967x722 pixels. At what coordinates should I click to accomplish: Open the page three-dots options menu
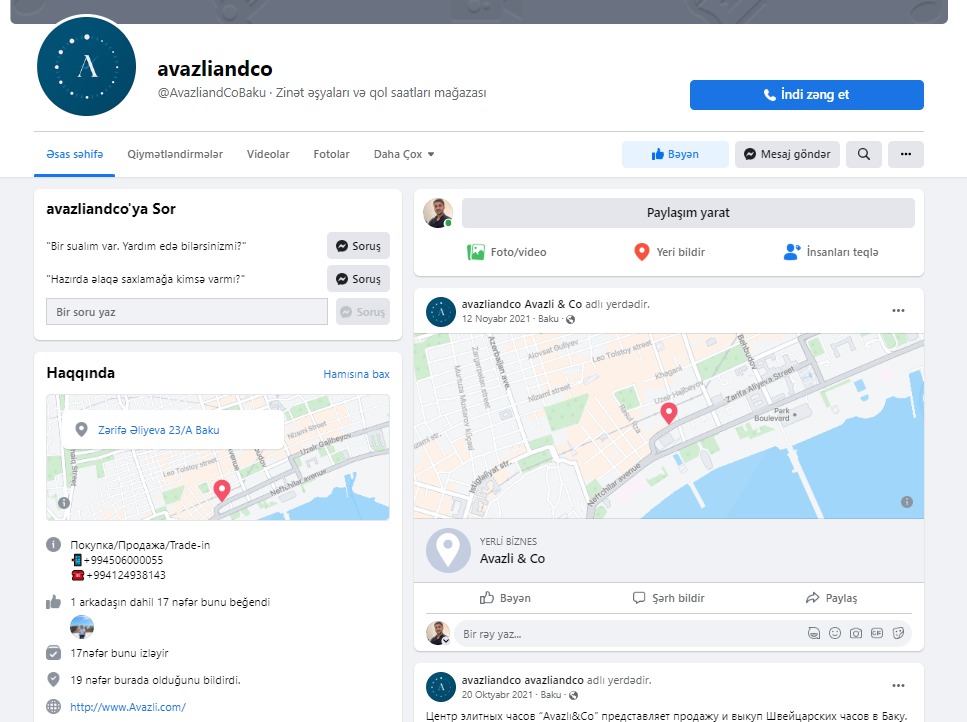(905, 154)
